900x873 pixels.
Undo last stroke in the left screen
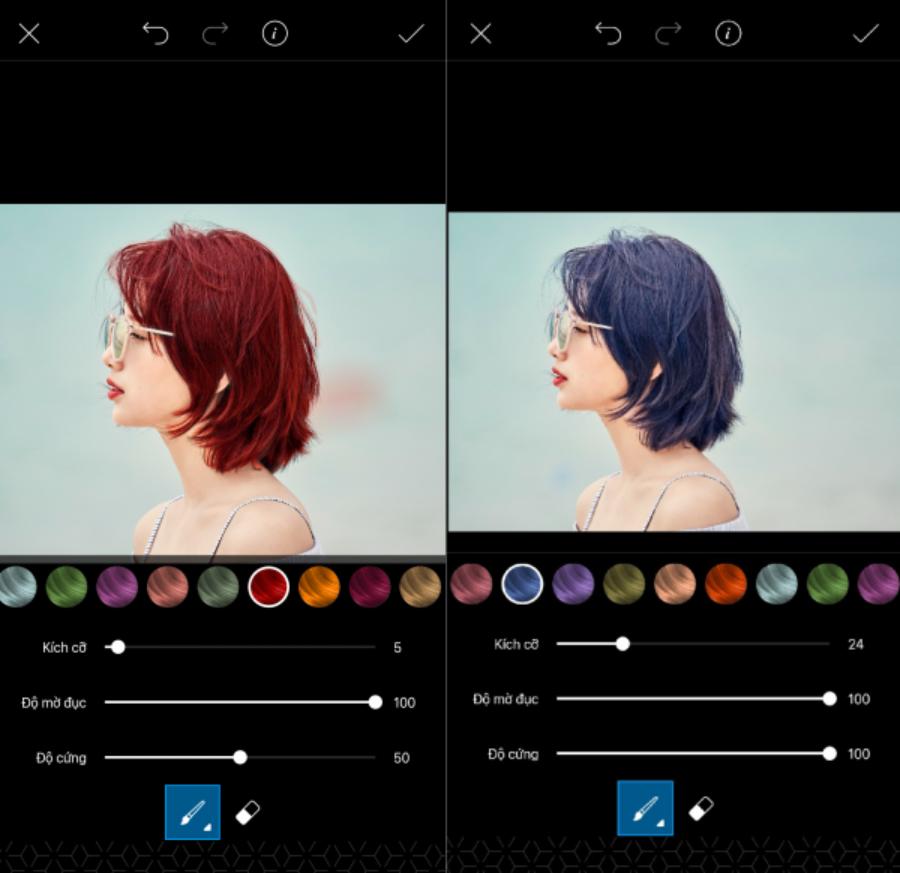[156, 34]
